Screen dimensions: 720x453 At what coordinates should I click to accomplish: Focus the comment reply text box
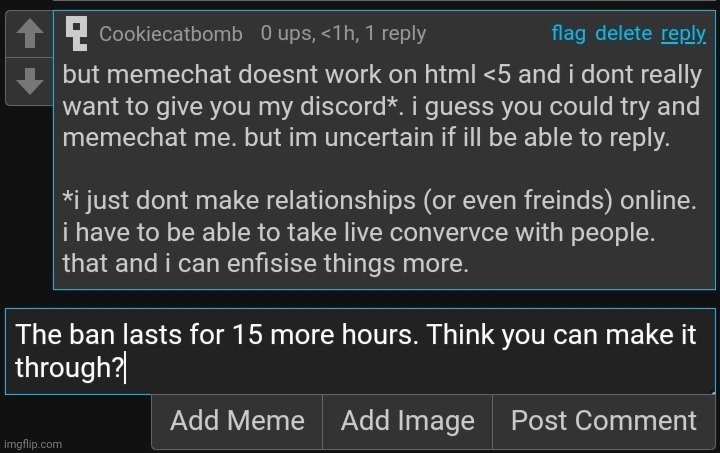point(360,350)
